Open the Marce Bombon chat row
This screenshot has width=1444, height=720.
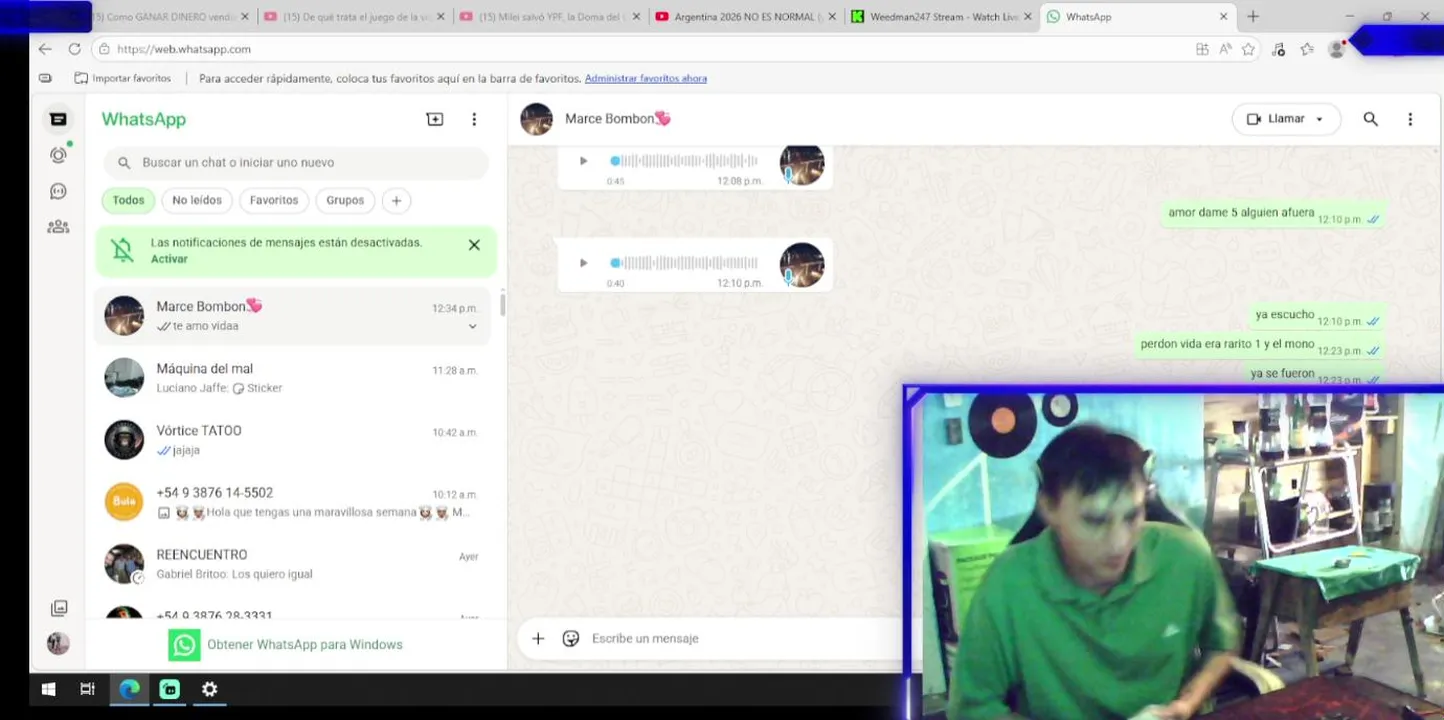292,316
